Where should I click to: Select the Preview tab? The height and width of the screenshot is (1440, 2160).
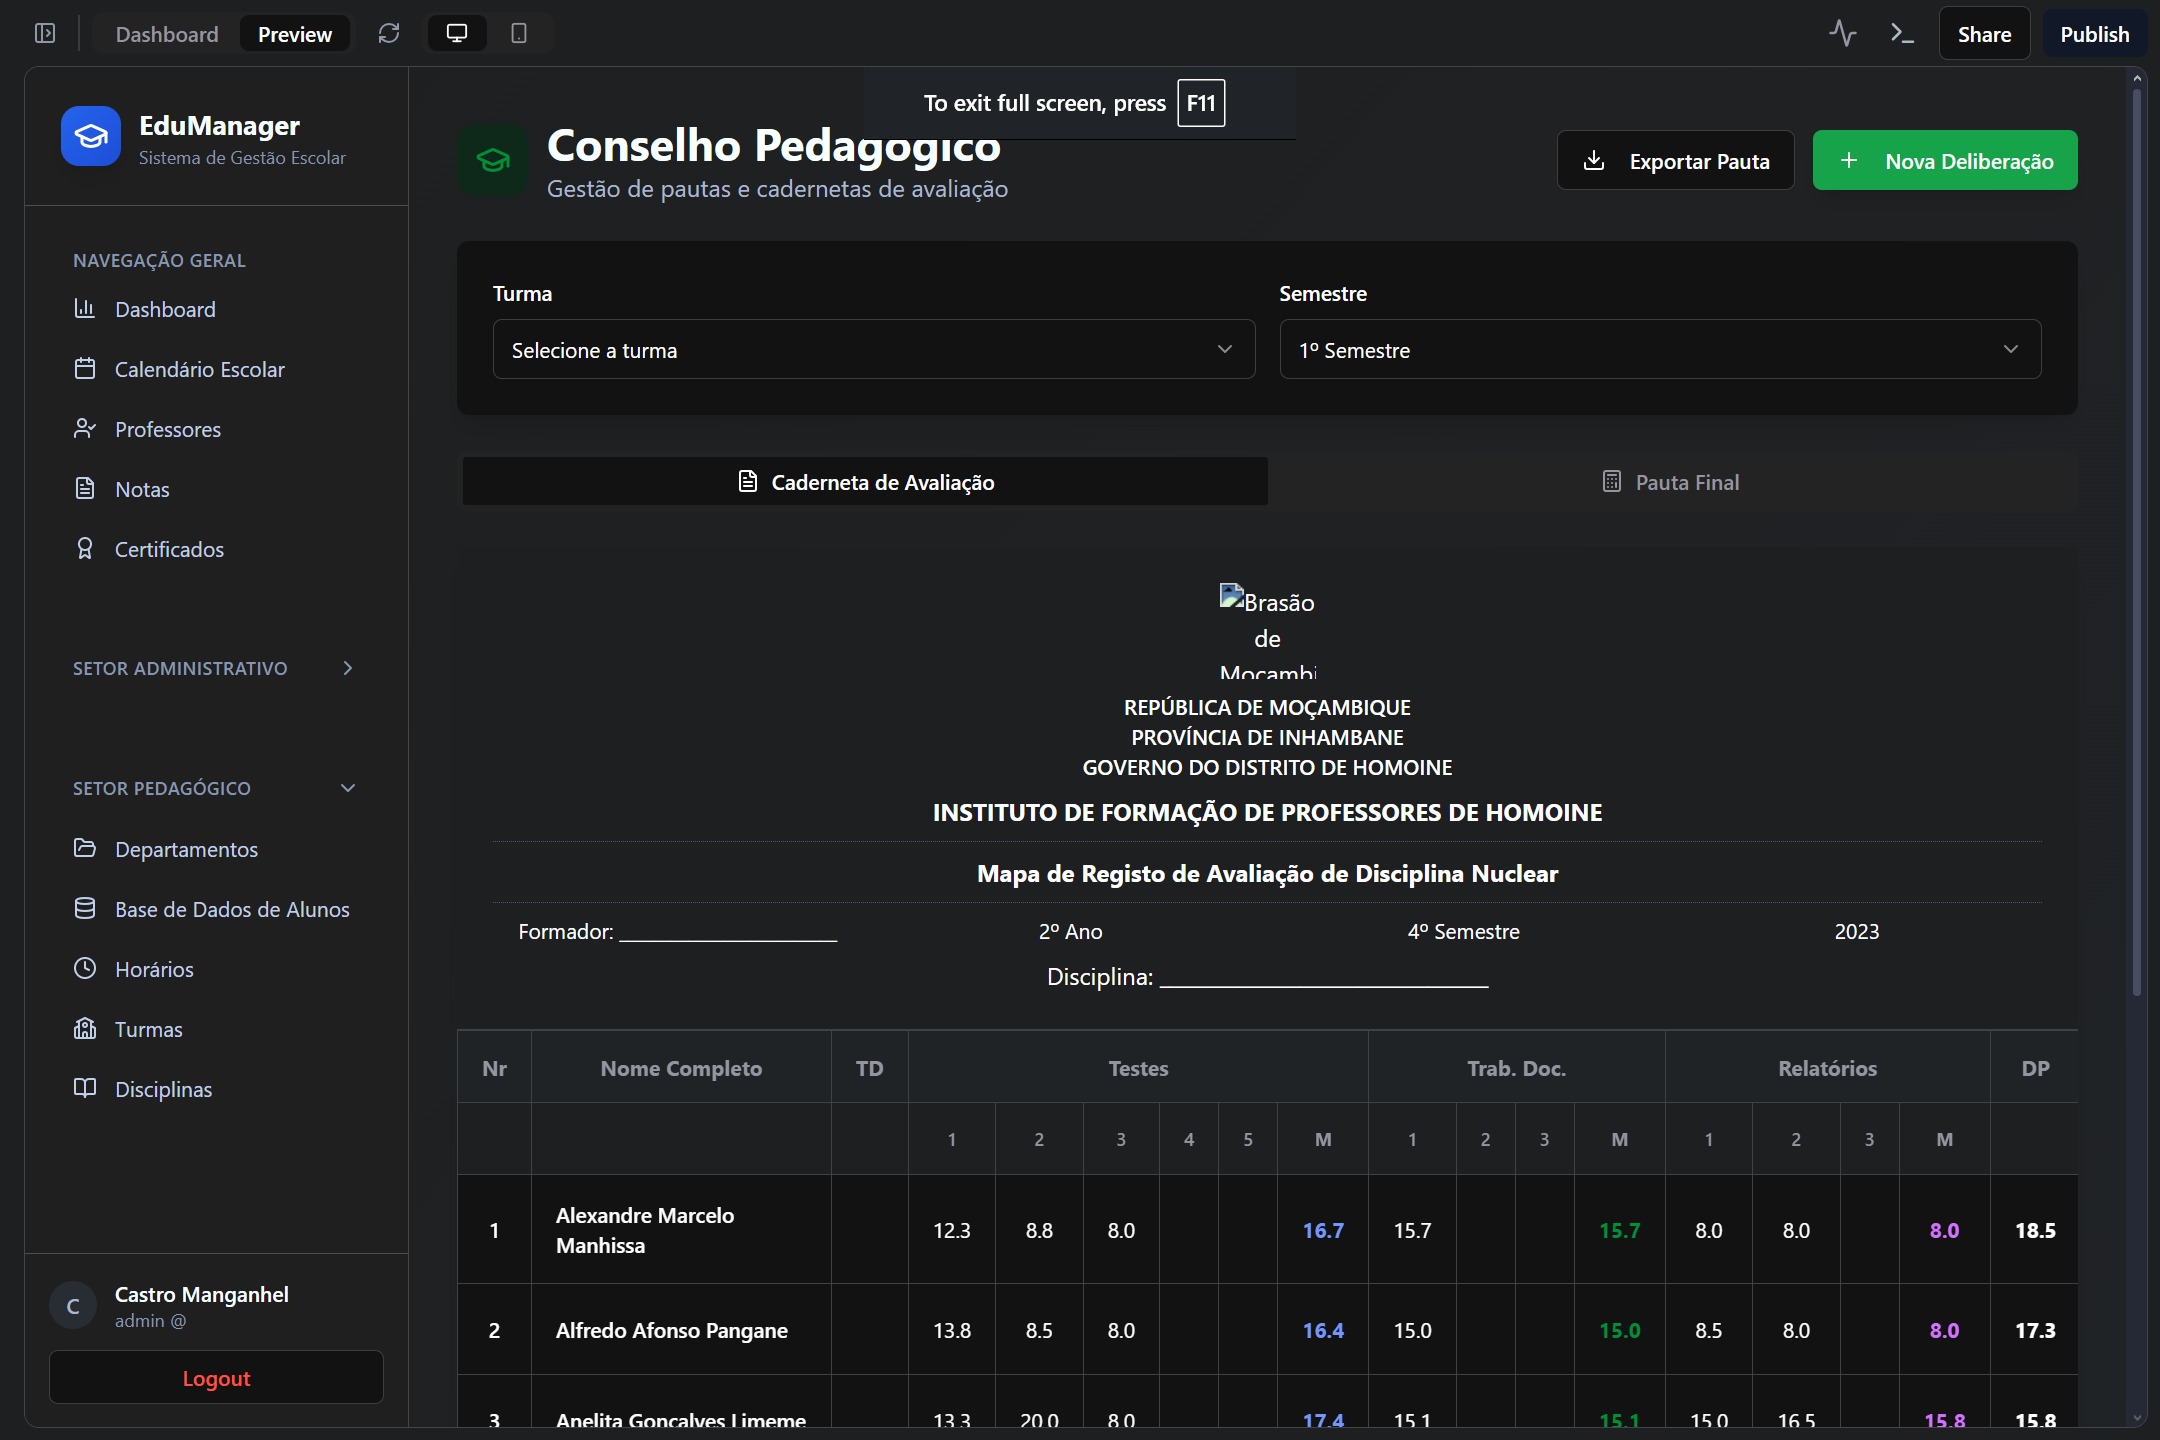coord(295,34)
